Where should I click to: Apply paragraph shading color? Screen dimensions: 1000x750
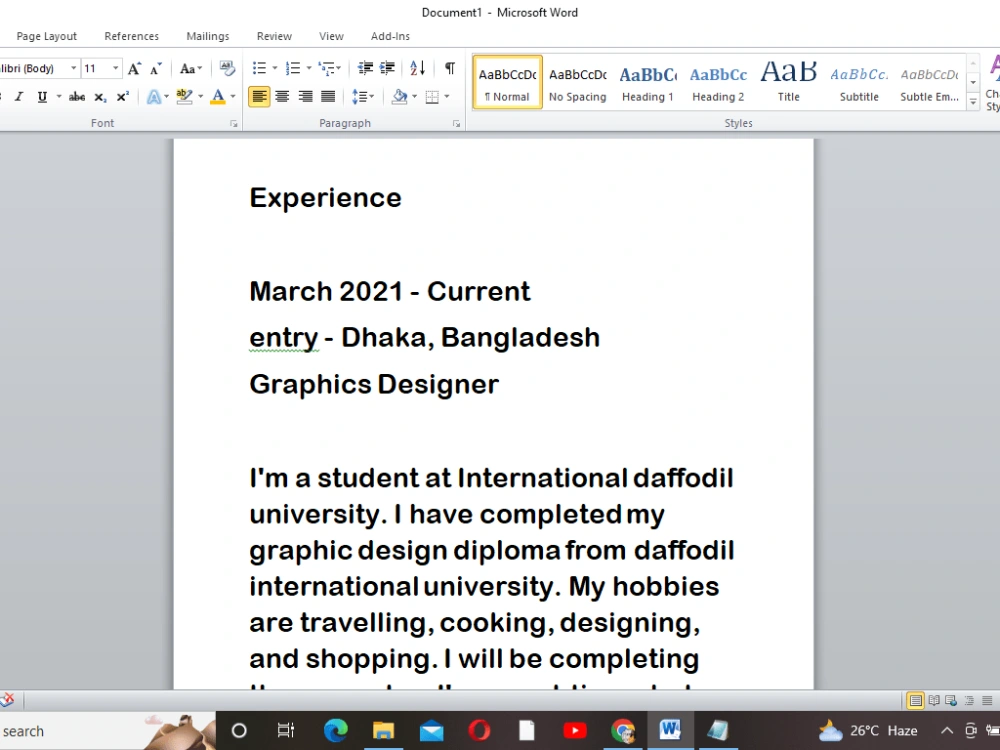point(400,97)
